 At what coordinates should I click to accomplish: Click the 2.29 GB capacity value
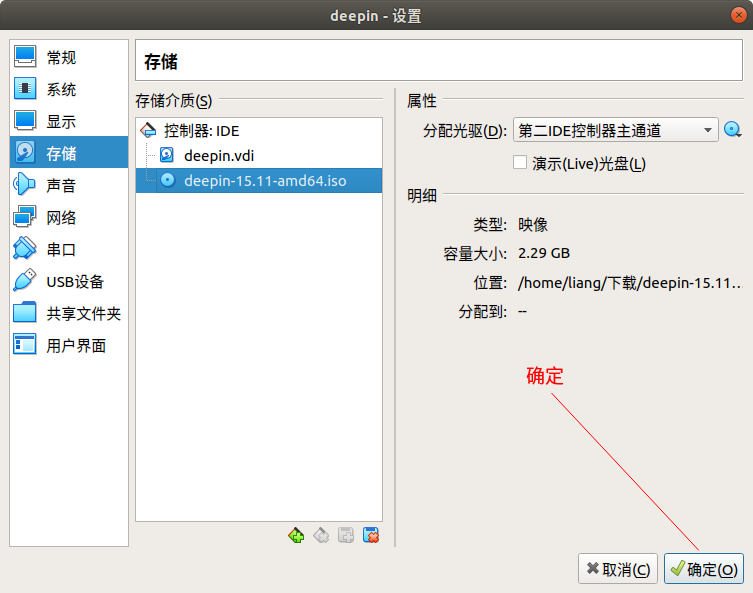coord(544,253)
